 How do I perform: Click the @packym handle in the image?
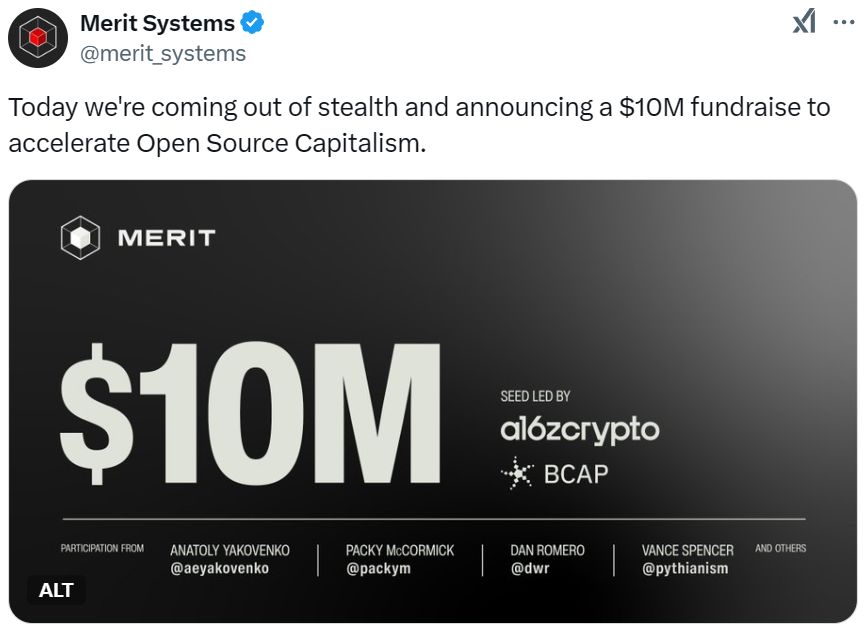point(379,569)
